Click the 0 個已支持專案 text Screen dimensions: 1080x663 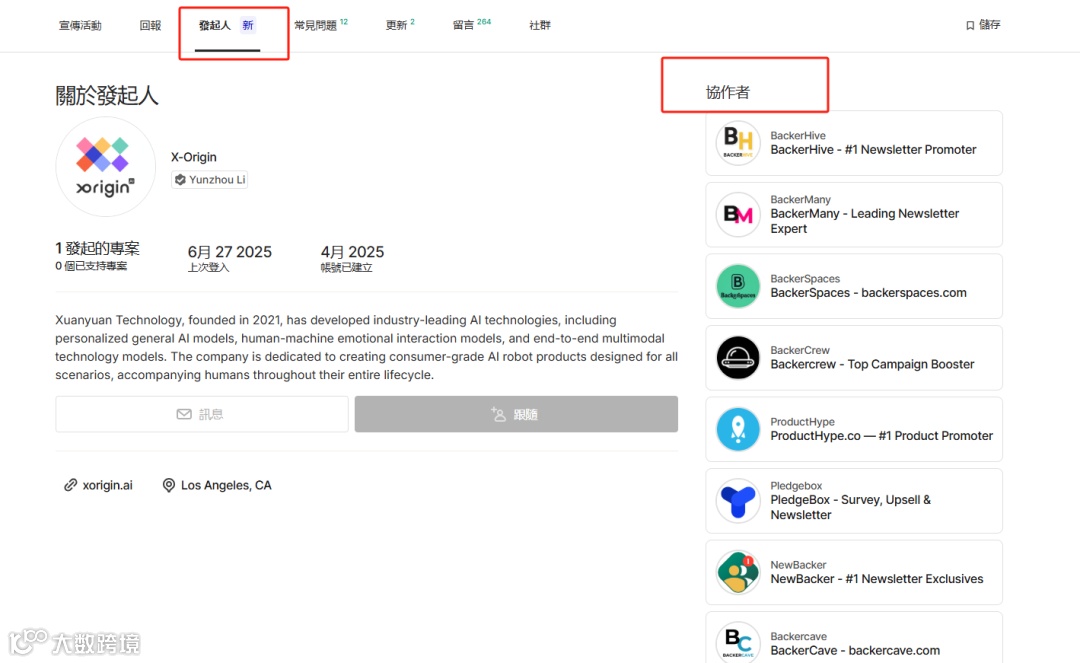coord(91,266)
